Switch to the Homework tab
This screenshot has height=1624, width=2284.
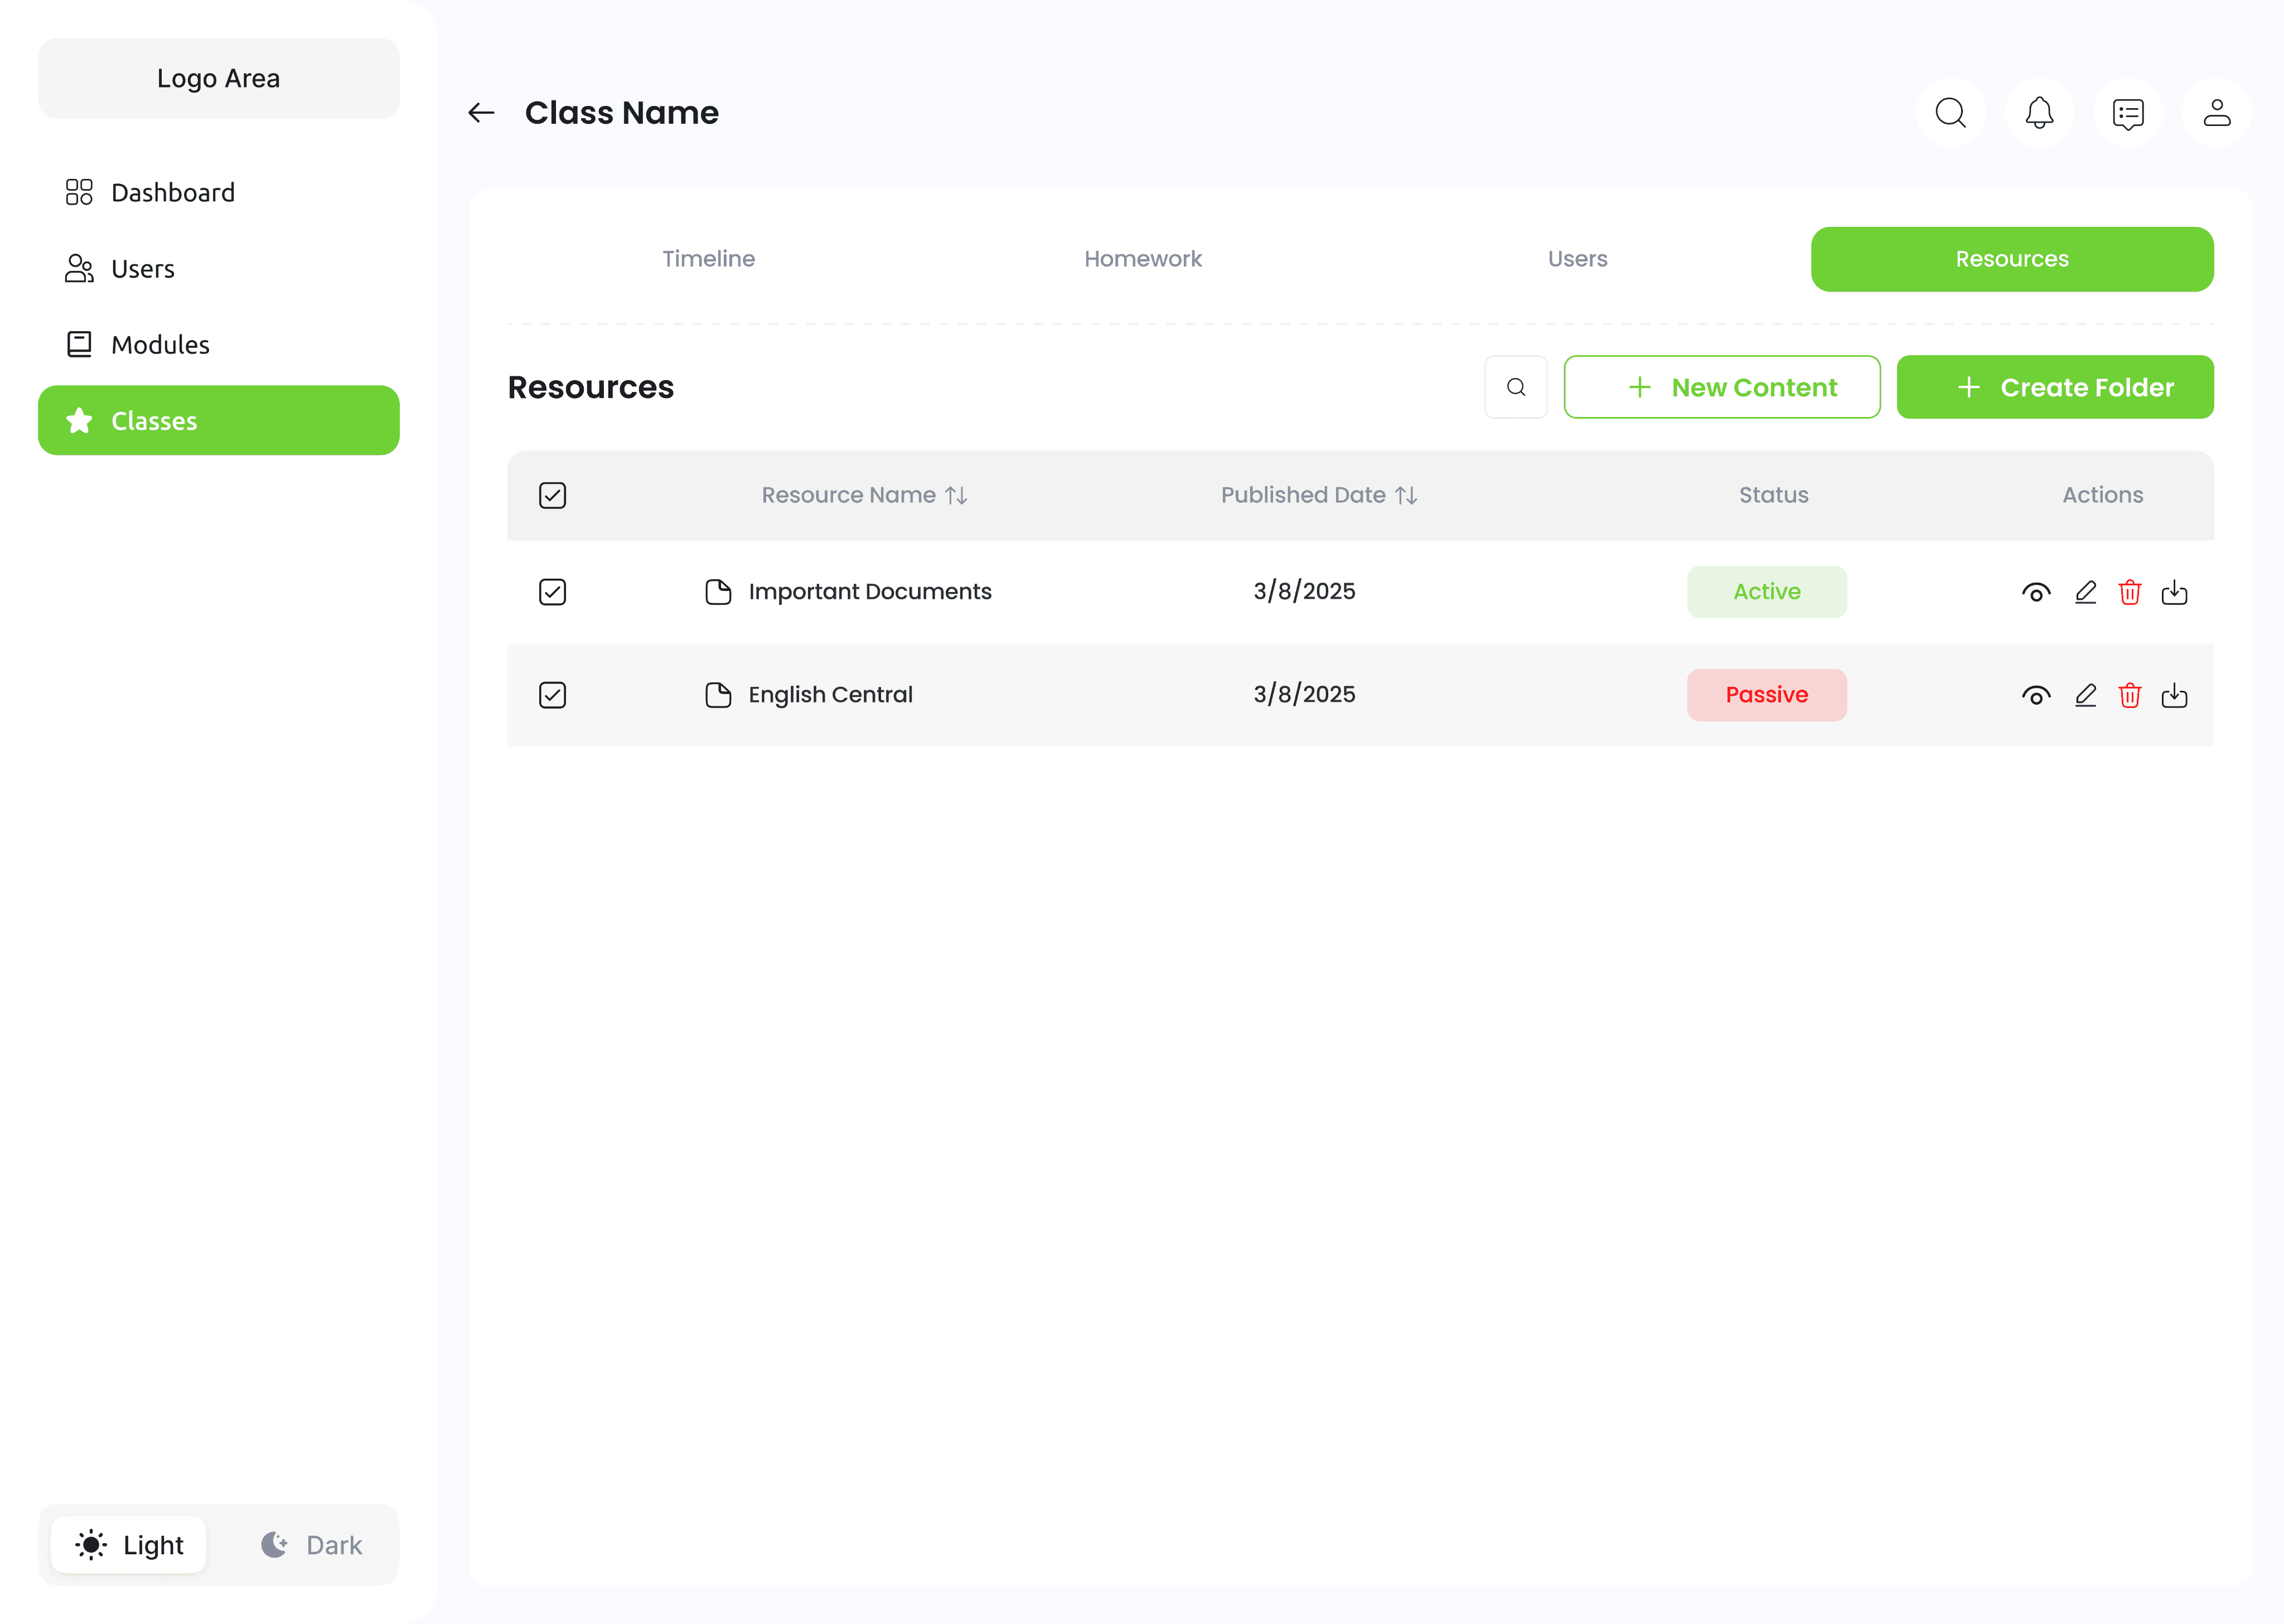1142,259
